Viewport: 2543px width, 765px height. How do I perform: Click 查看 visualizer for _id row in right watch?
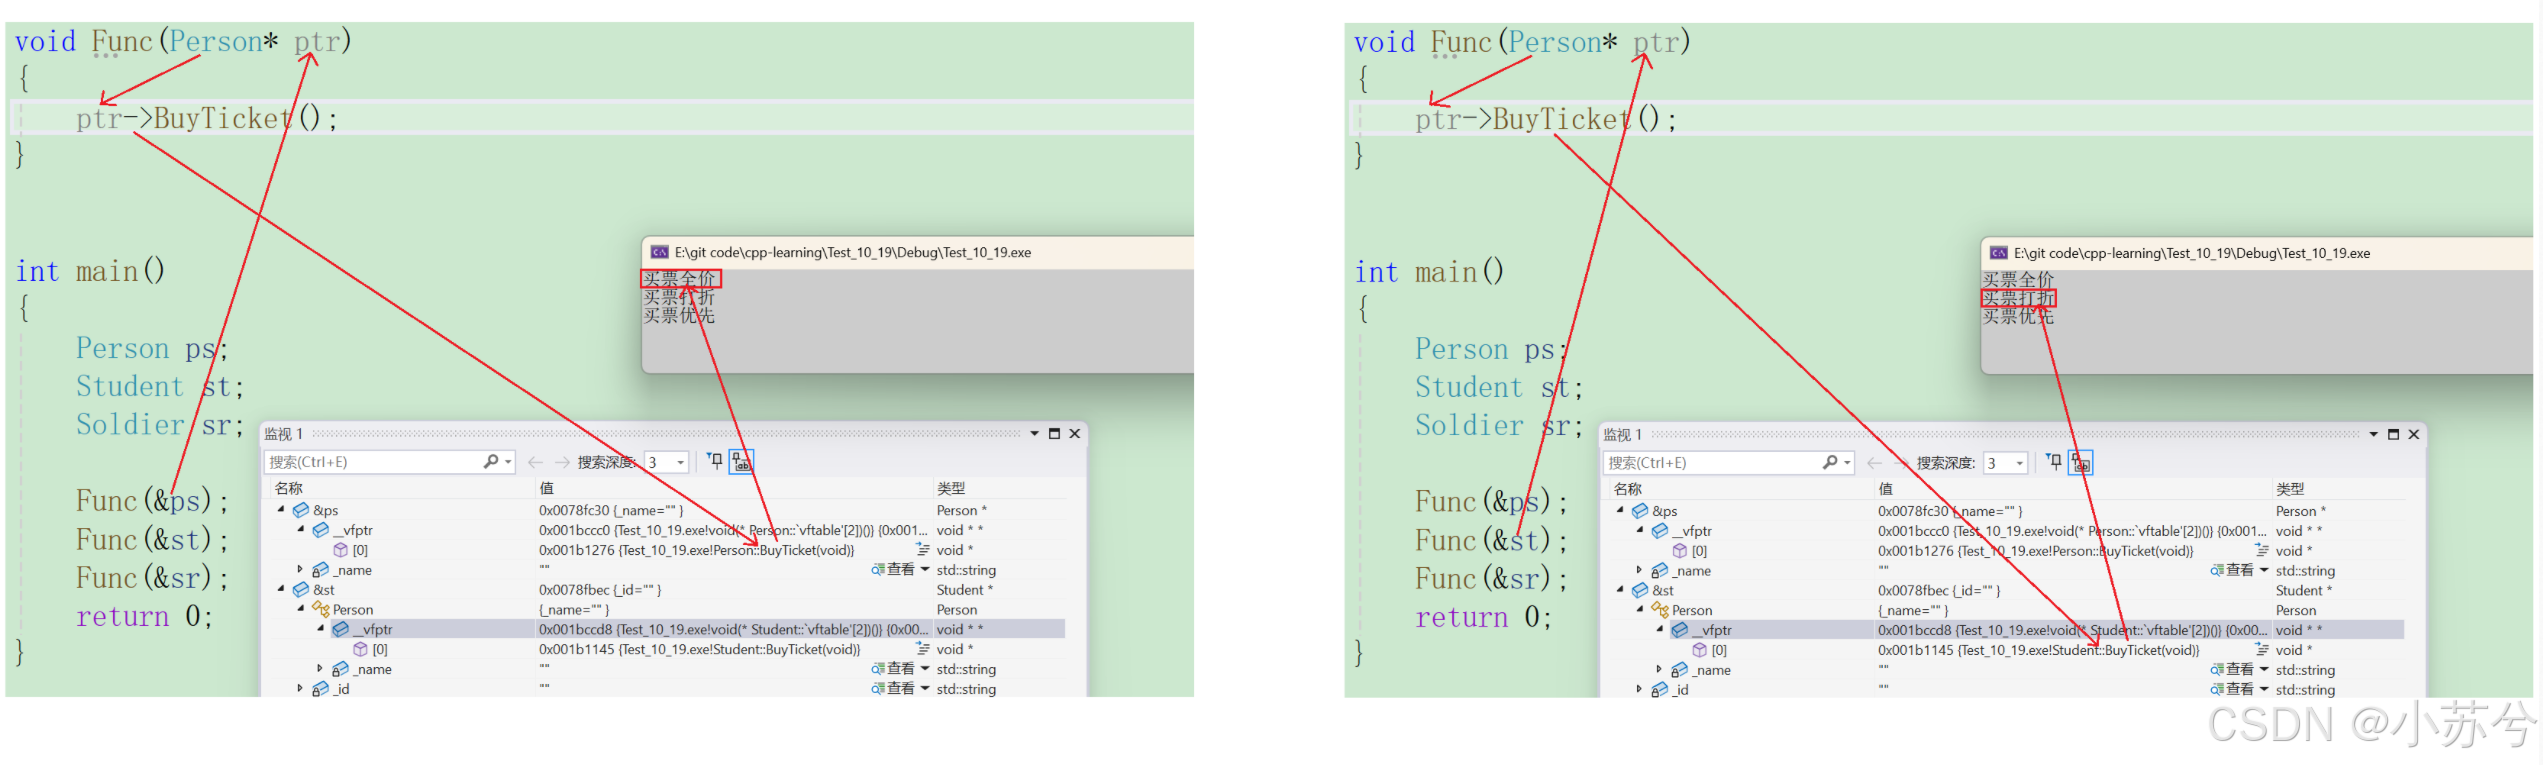coord(2232,689)
